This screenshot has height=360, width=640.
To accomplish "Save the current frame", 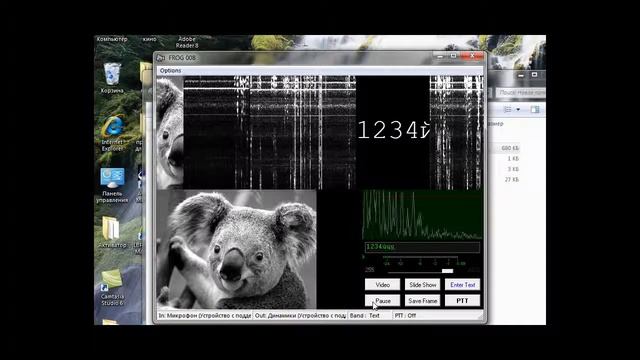I will click(422, 301).
